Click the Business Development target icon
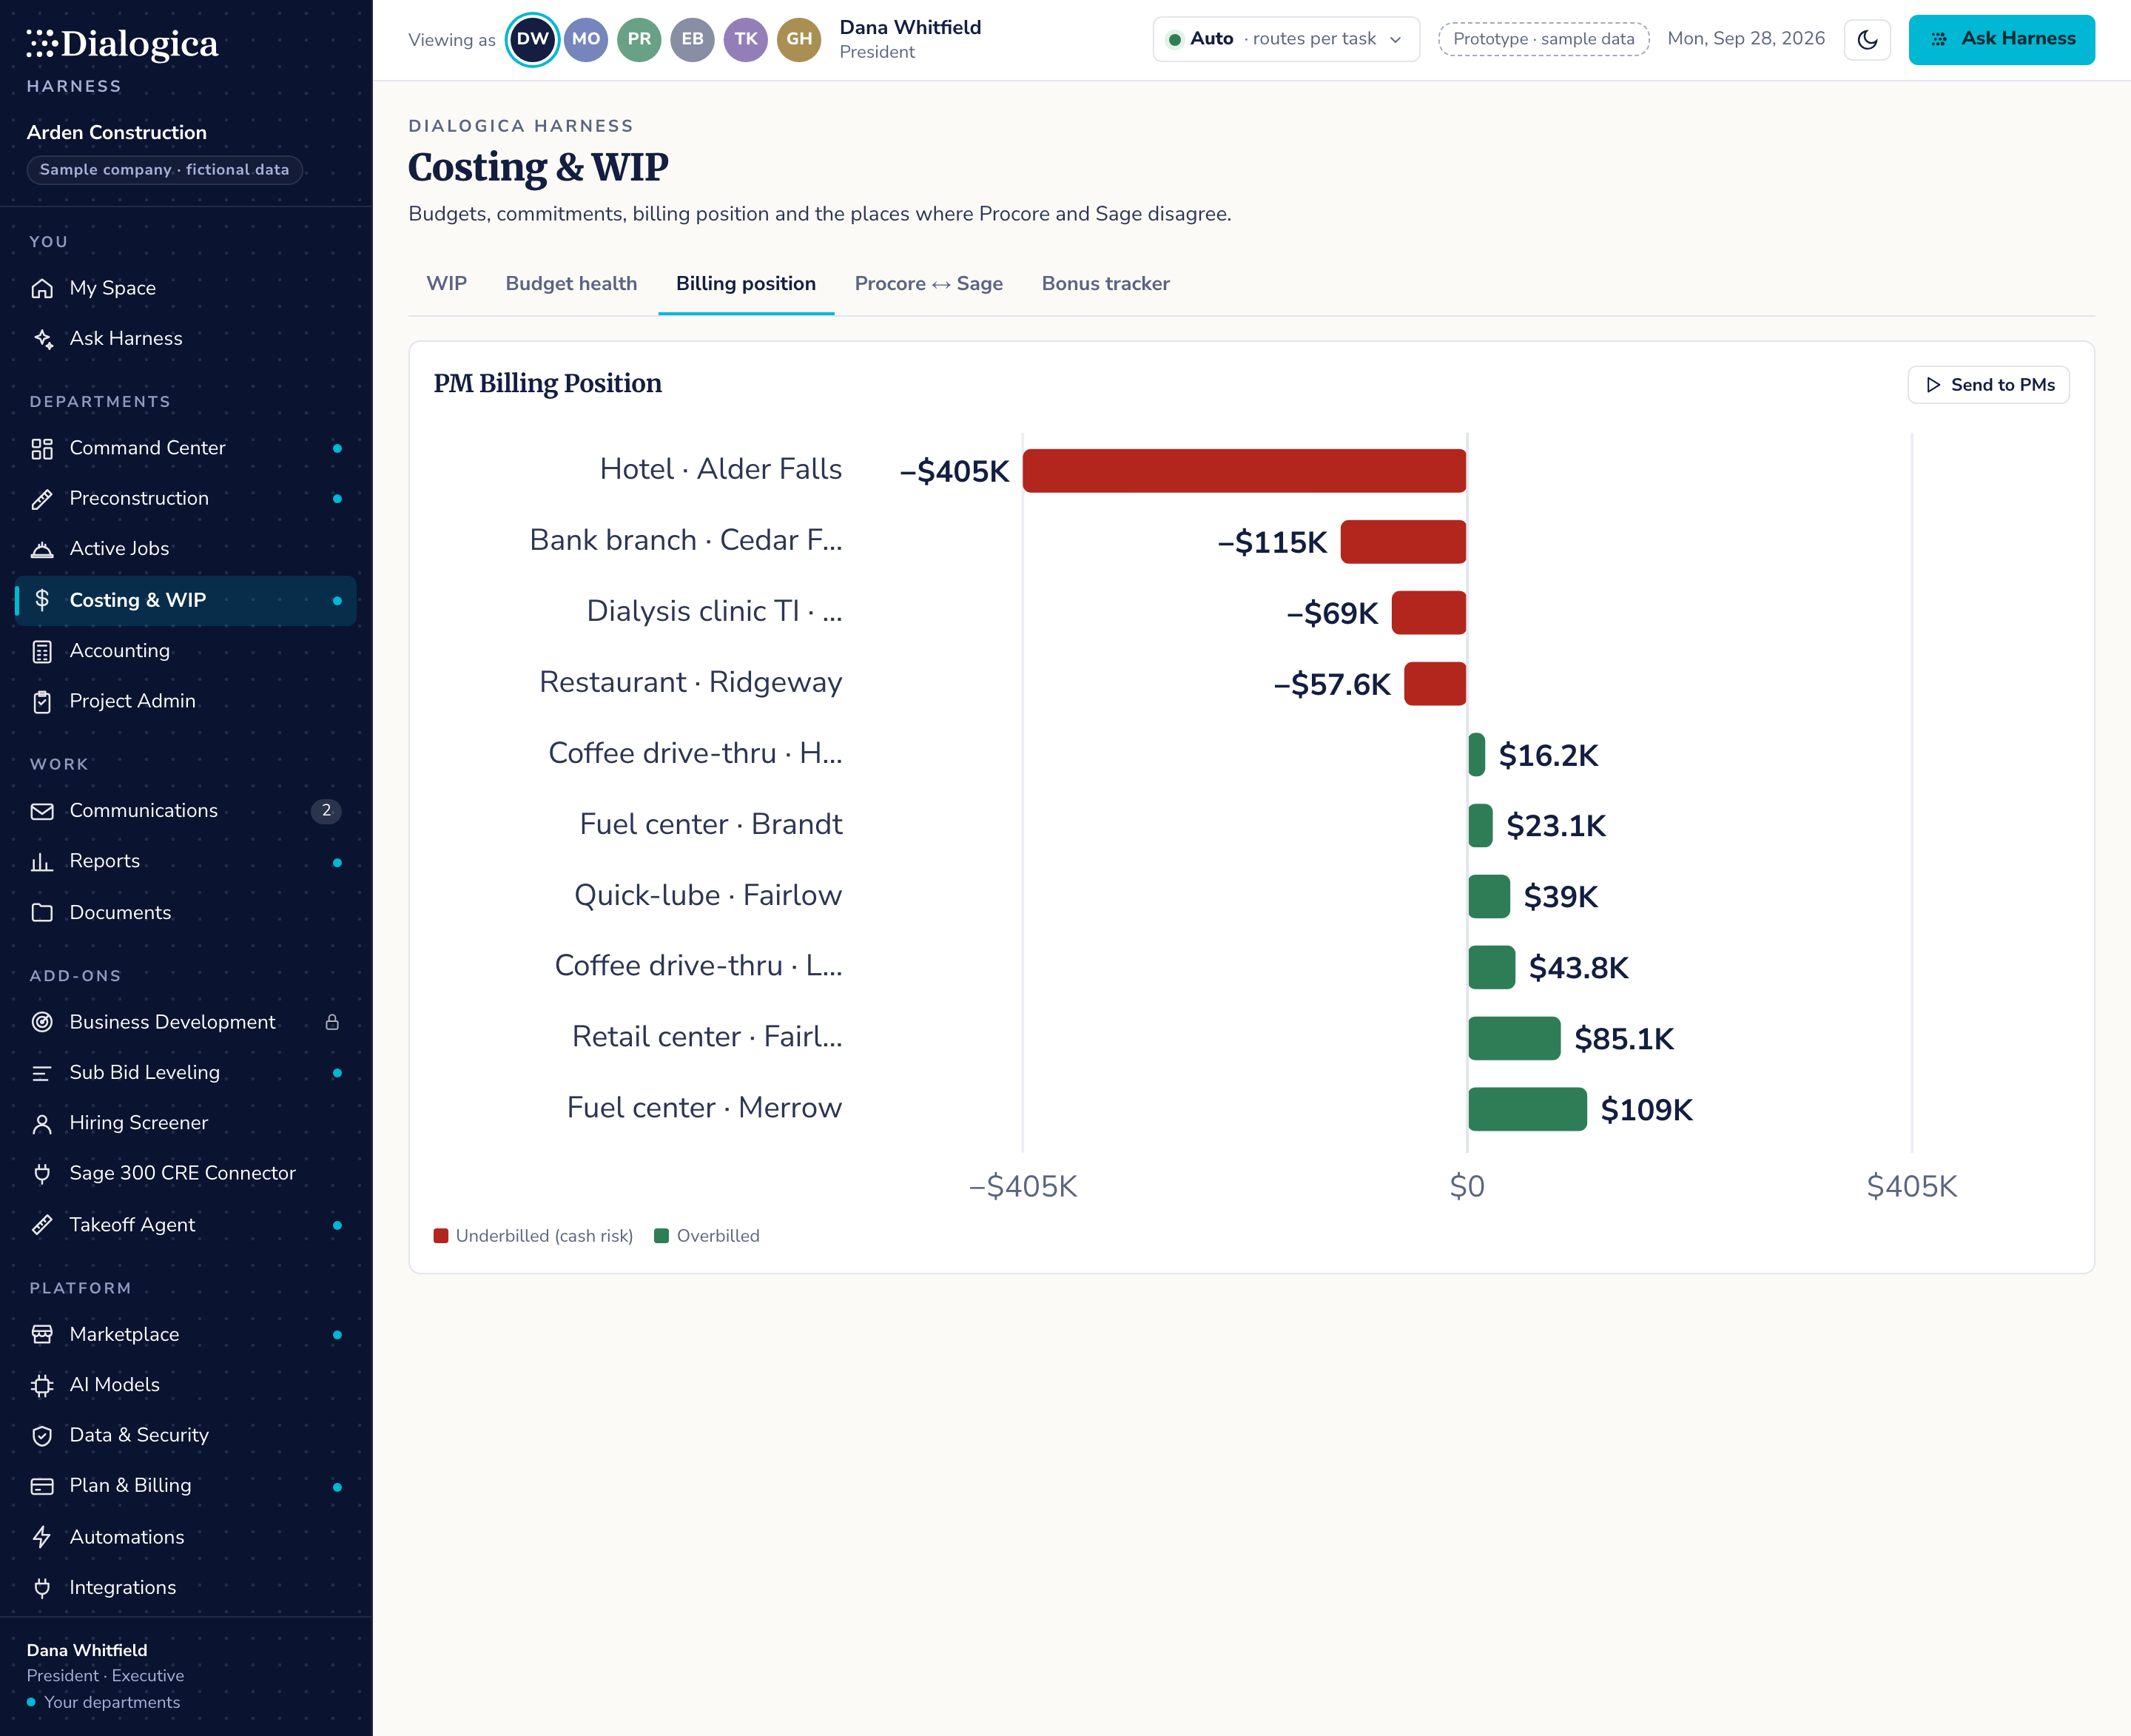 click(x=42, y=1022)
